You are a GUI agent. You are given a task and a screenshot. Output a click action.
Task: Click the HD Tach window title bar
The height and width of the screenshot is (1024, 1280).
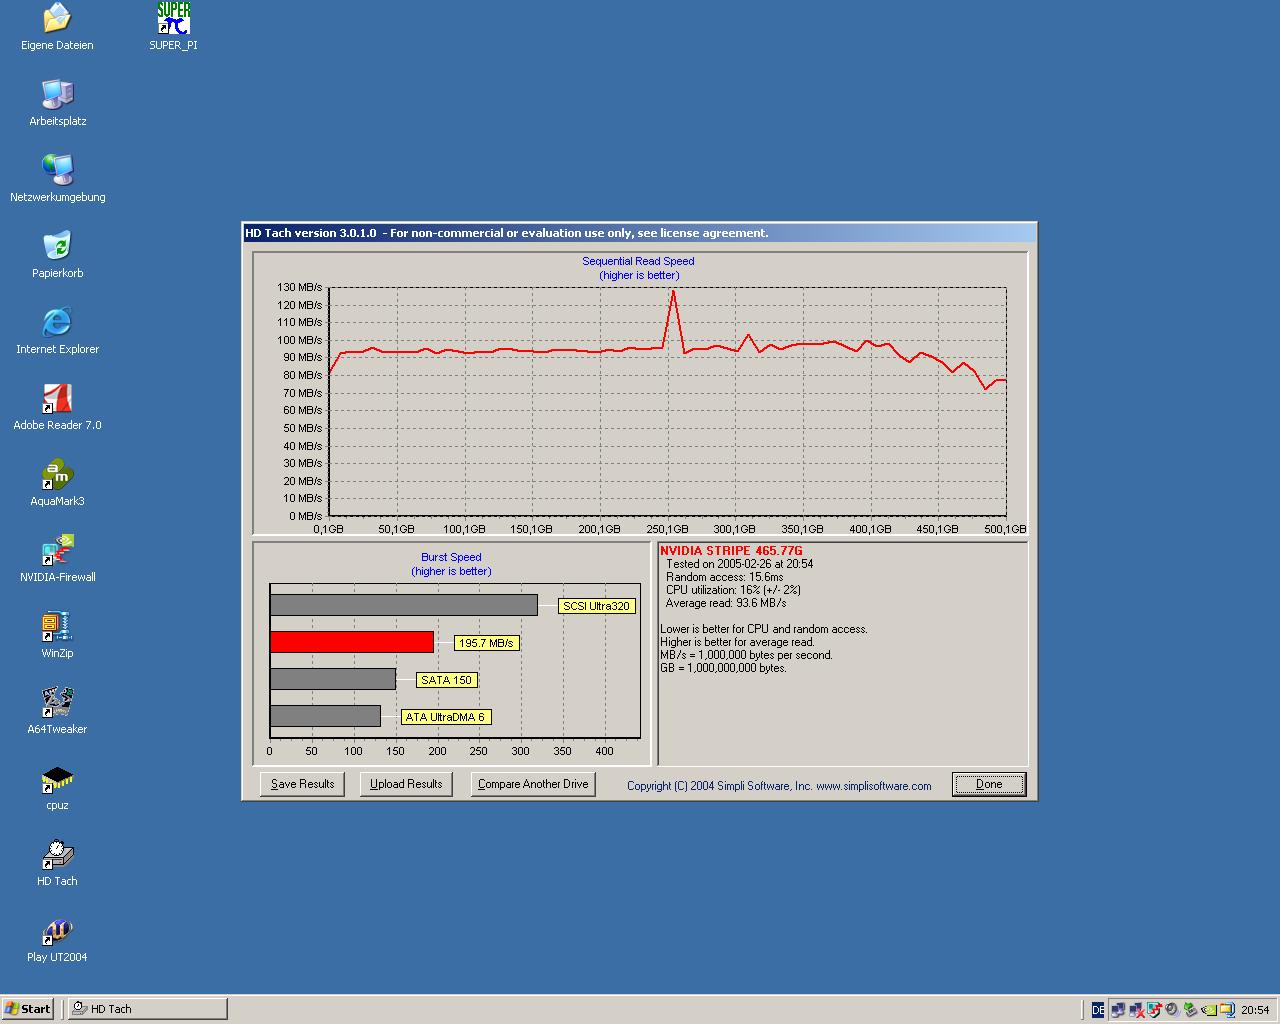[640, 233]
